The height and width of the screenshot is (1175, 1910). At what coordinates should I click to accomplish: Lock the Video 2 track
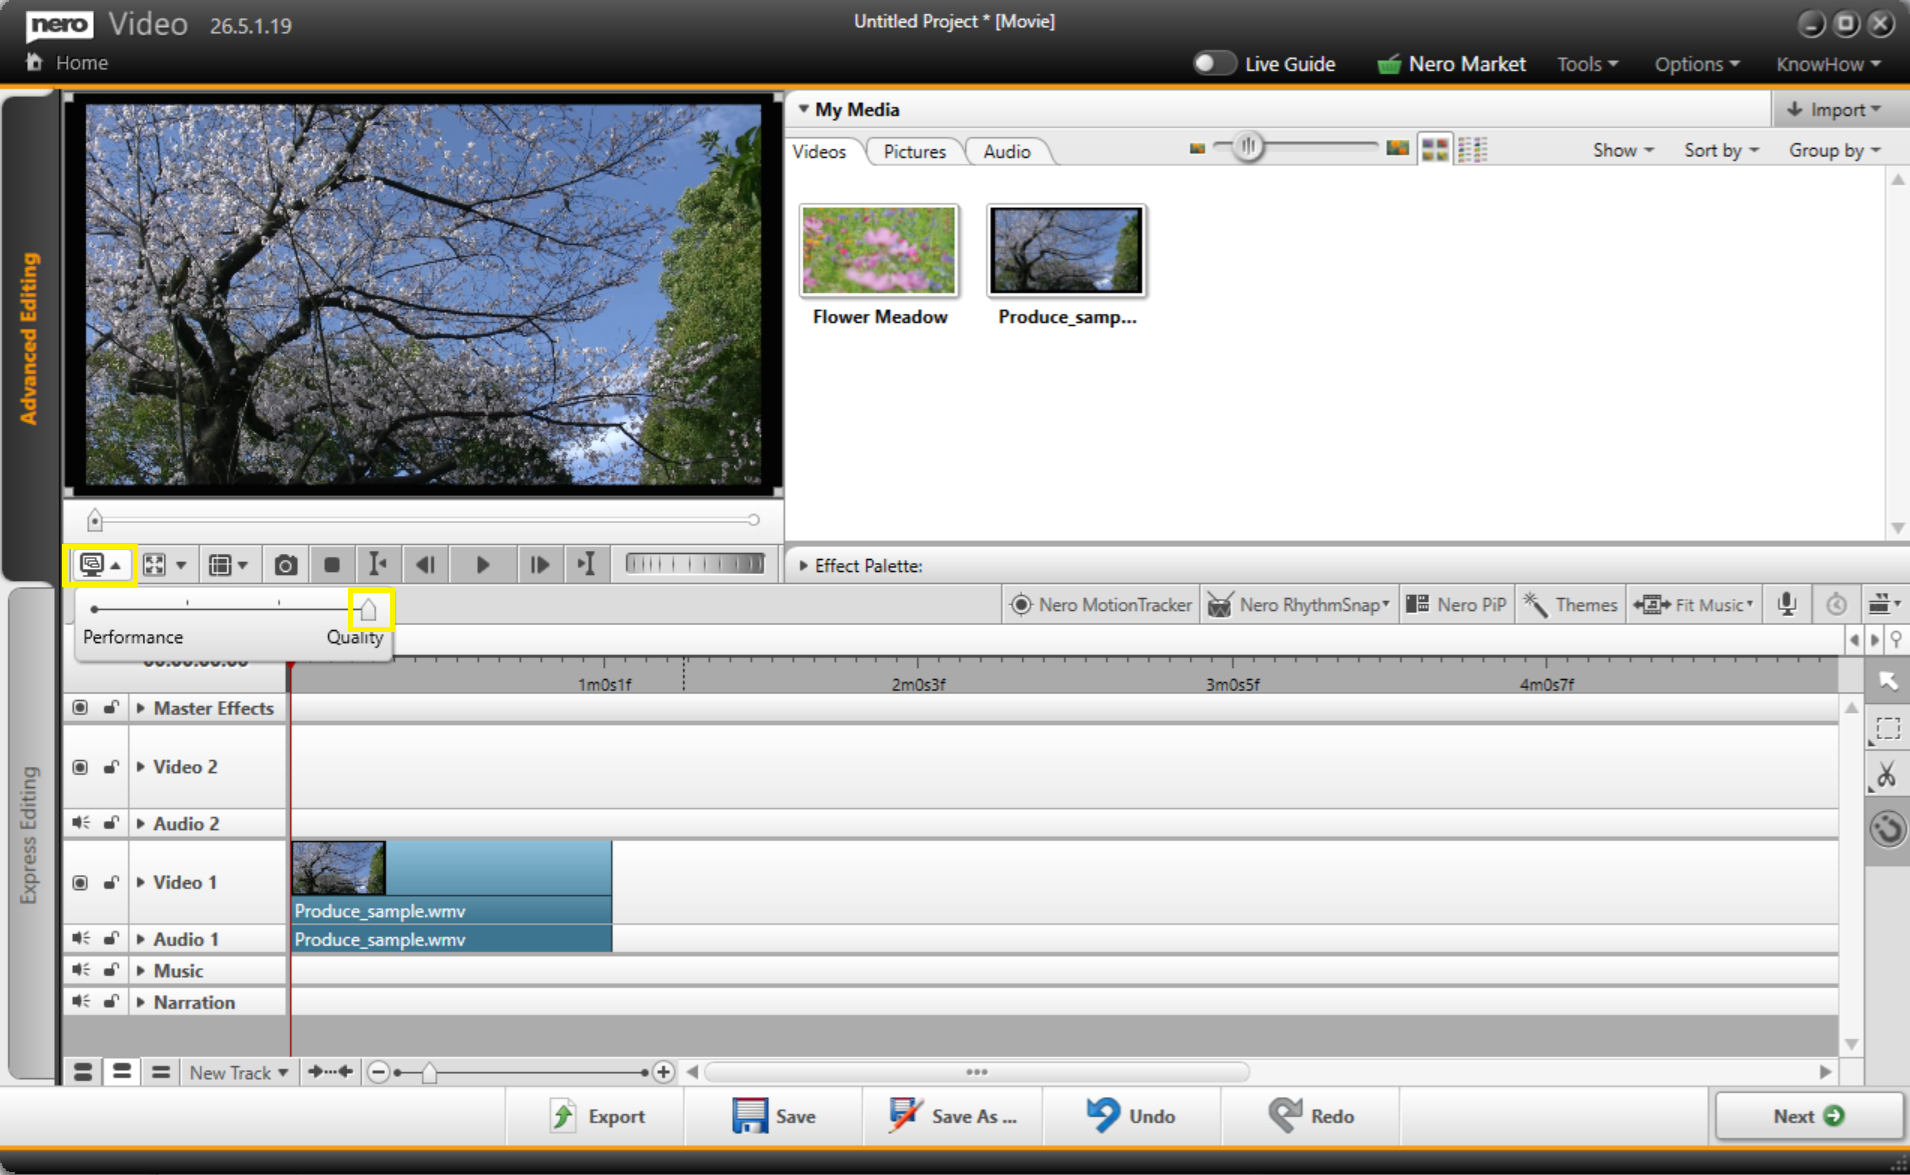tap(111, 767)
